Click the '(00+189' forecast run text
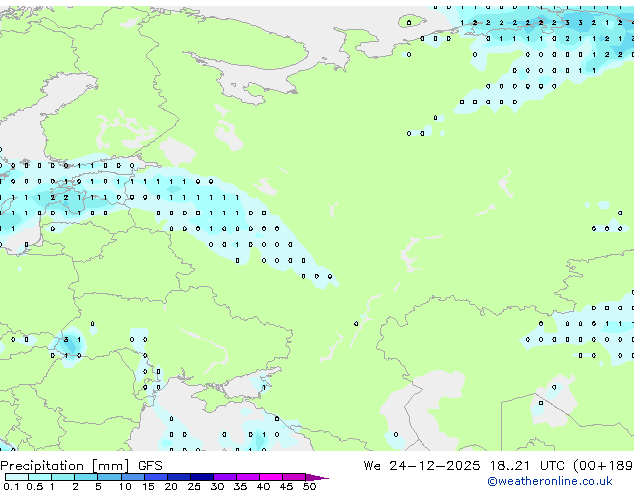The width and height of the screenshot is (634, 490). (603, 466)
